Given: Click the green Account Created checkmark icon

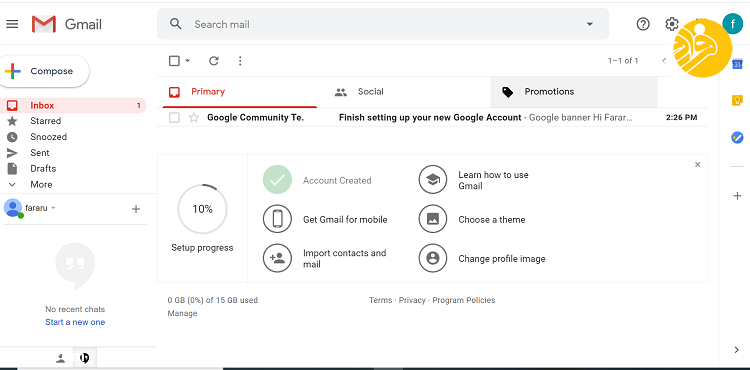Looking at the screenshot, I should [277, 180].
